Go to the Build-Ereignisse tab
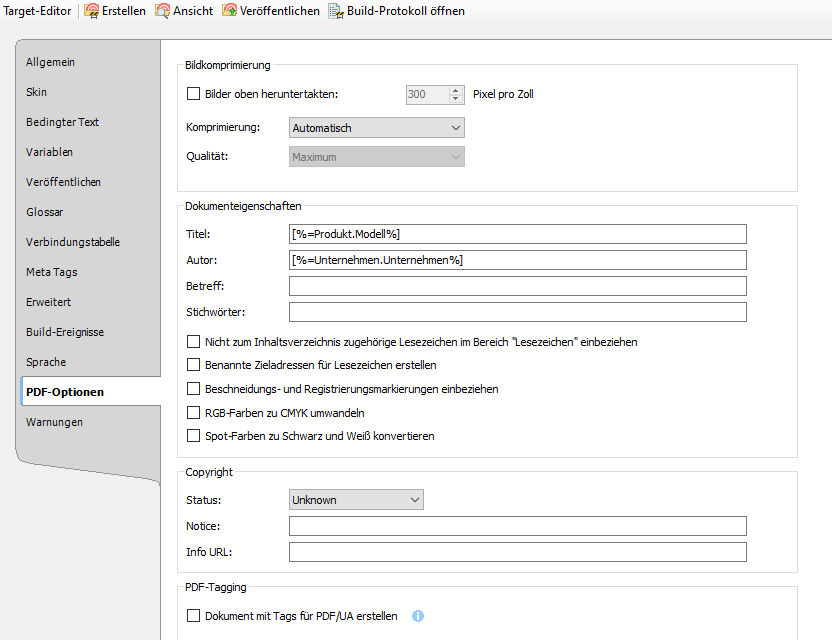This screenshot has width=832, height=640. tap(64, 332)
